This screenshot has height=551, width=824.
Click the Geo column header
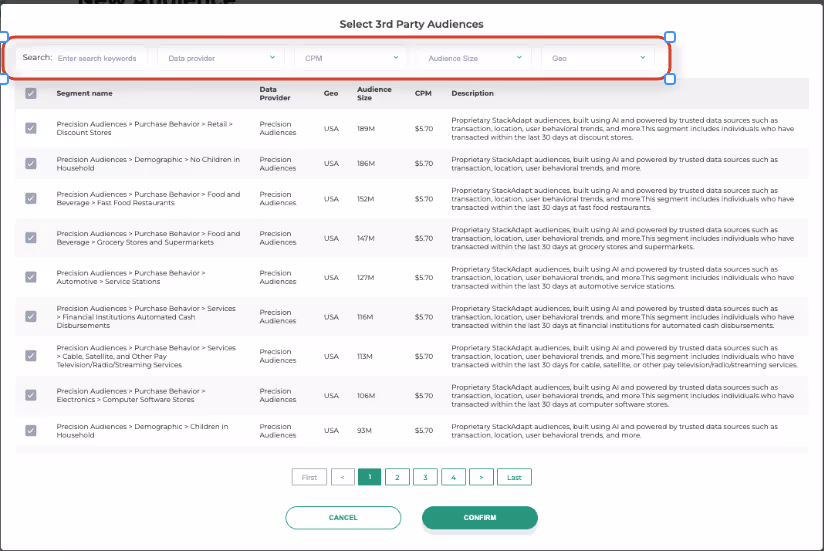331,93
